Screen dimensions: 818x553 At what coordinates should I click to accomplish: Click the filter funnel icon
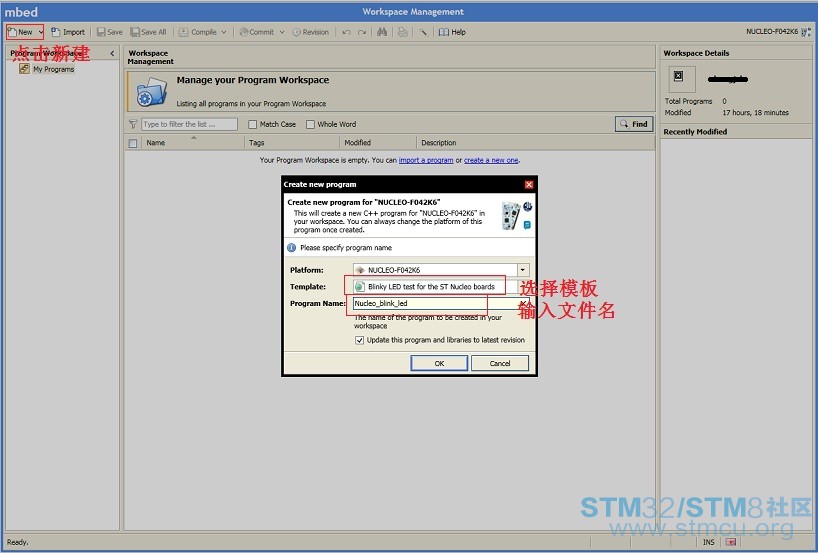133,124
